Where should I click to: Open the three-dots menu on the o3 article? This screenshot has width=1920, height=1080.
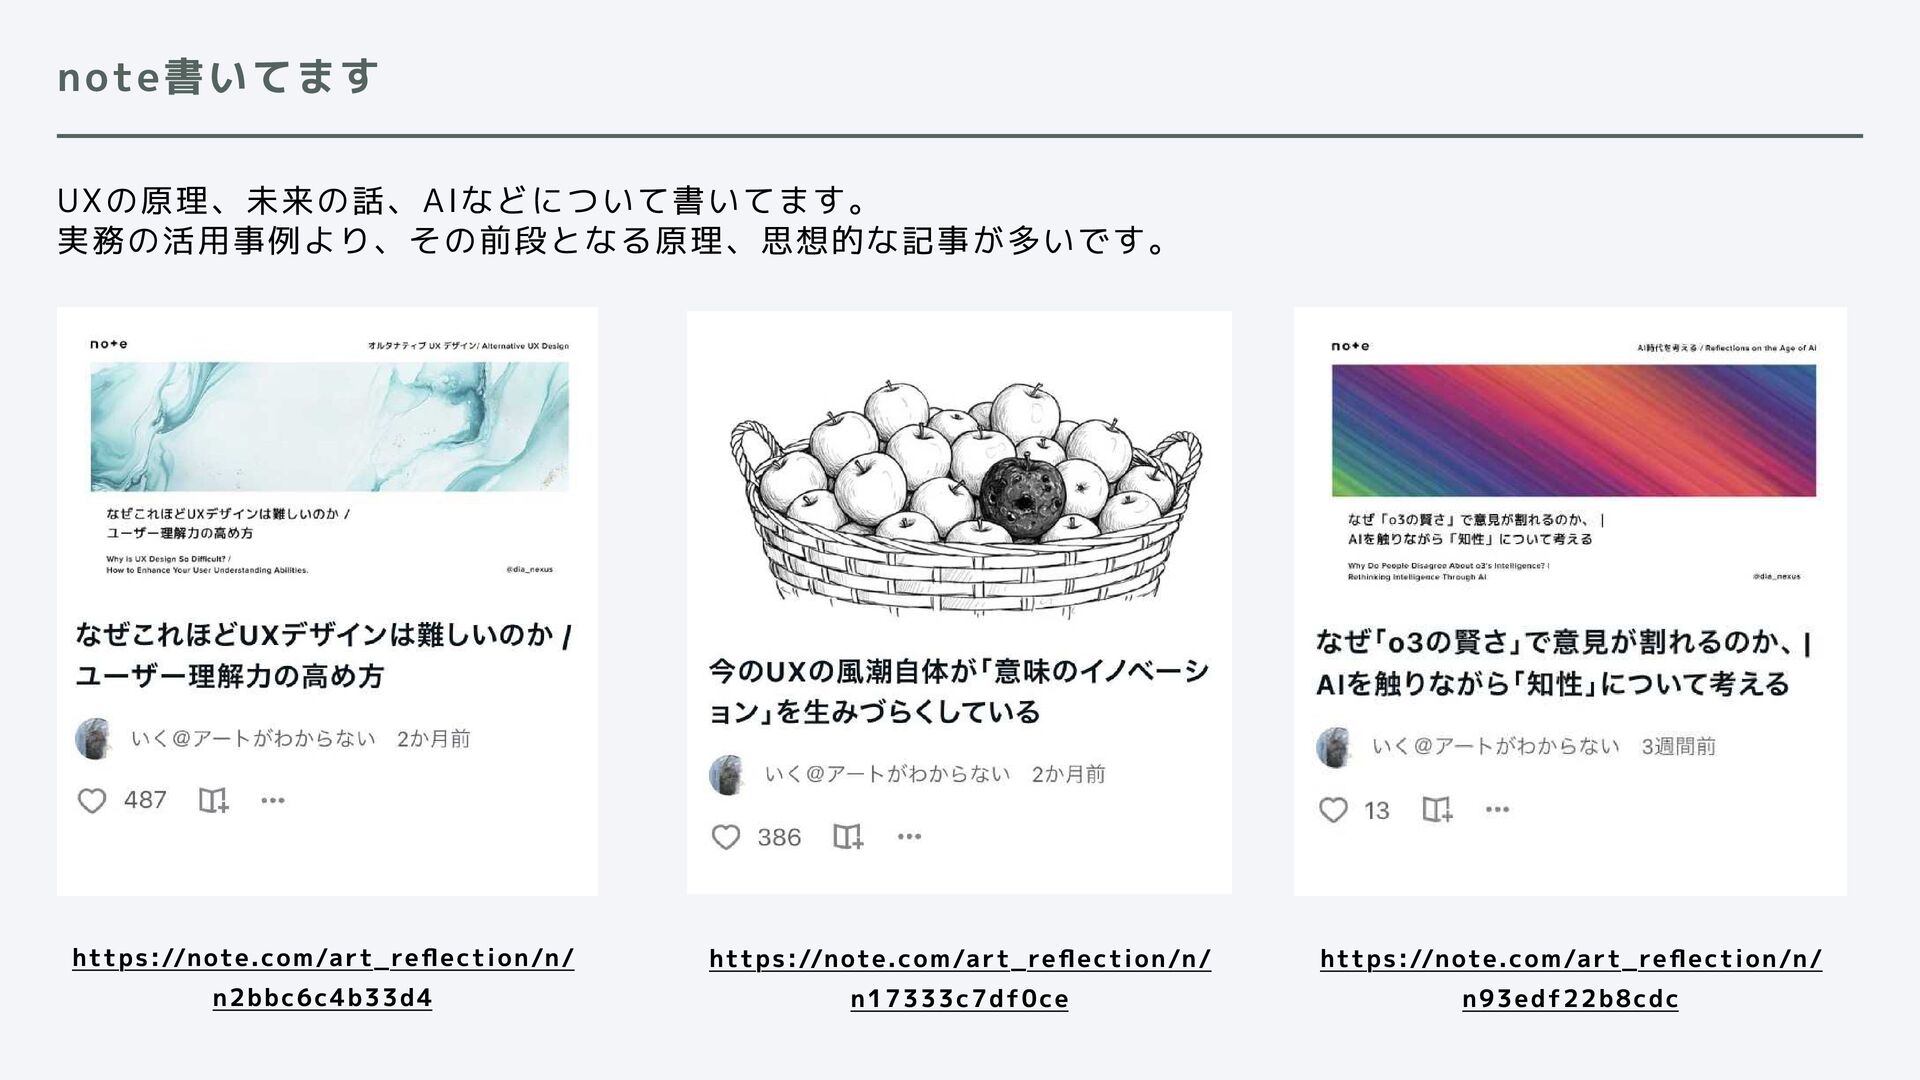coord(1497,809)
